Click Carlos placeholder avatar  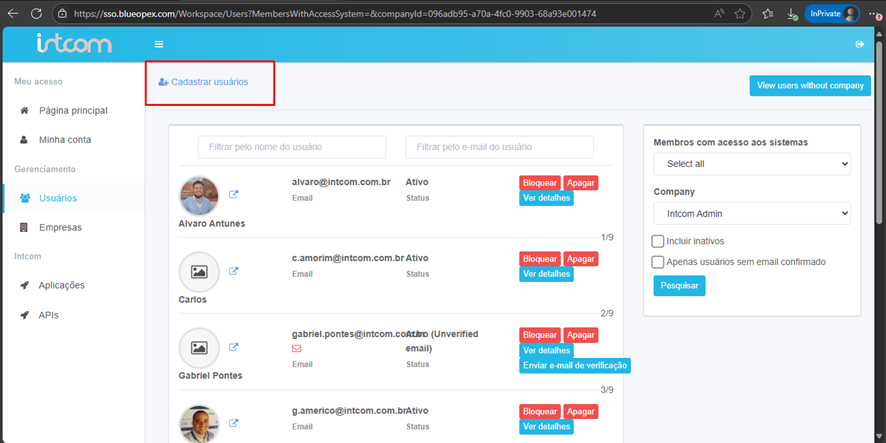point(199,272)
